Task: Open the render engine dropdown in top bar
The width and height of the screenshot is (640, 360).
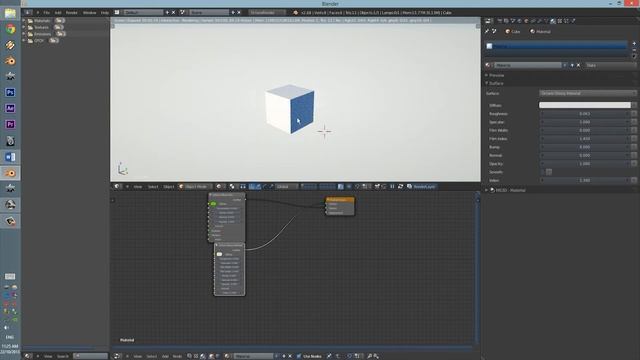Action: pos(267,13)
